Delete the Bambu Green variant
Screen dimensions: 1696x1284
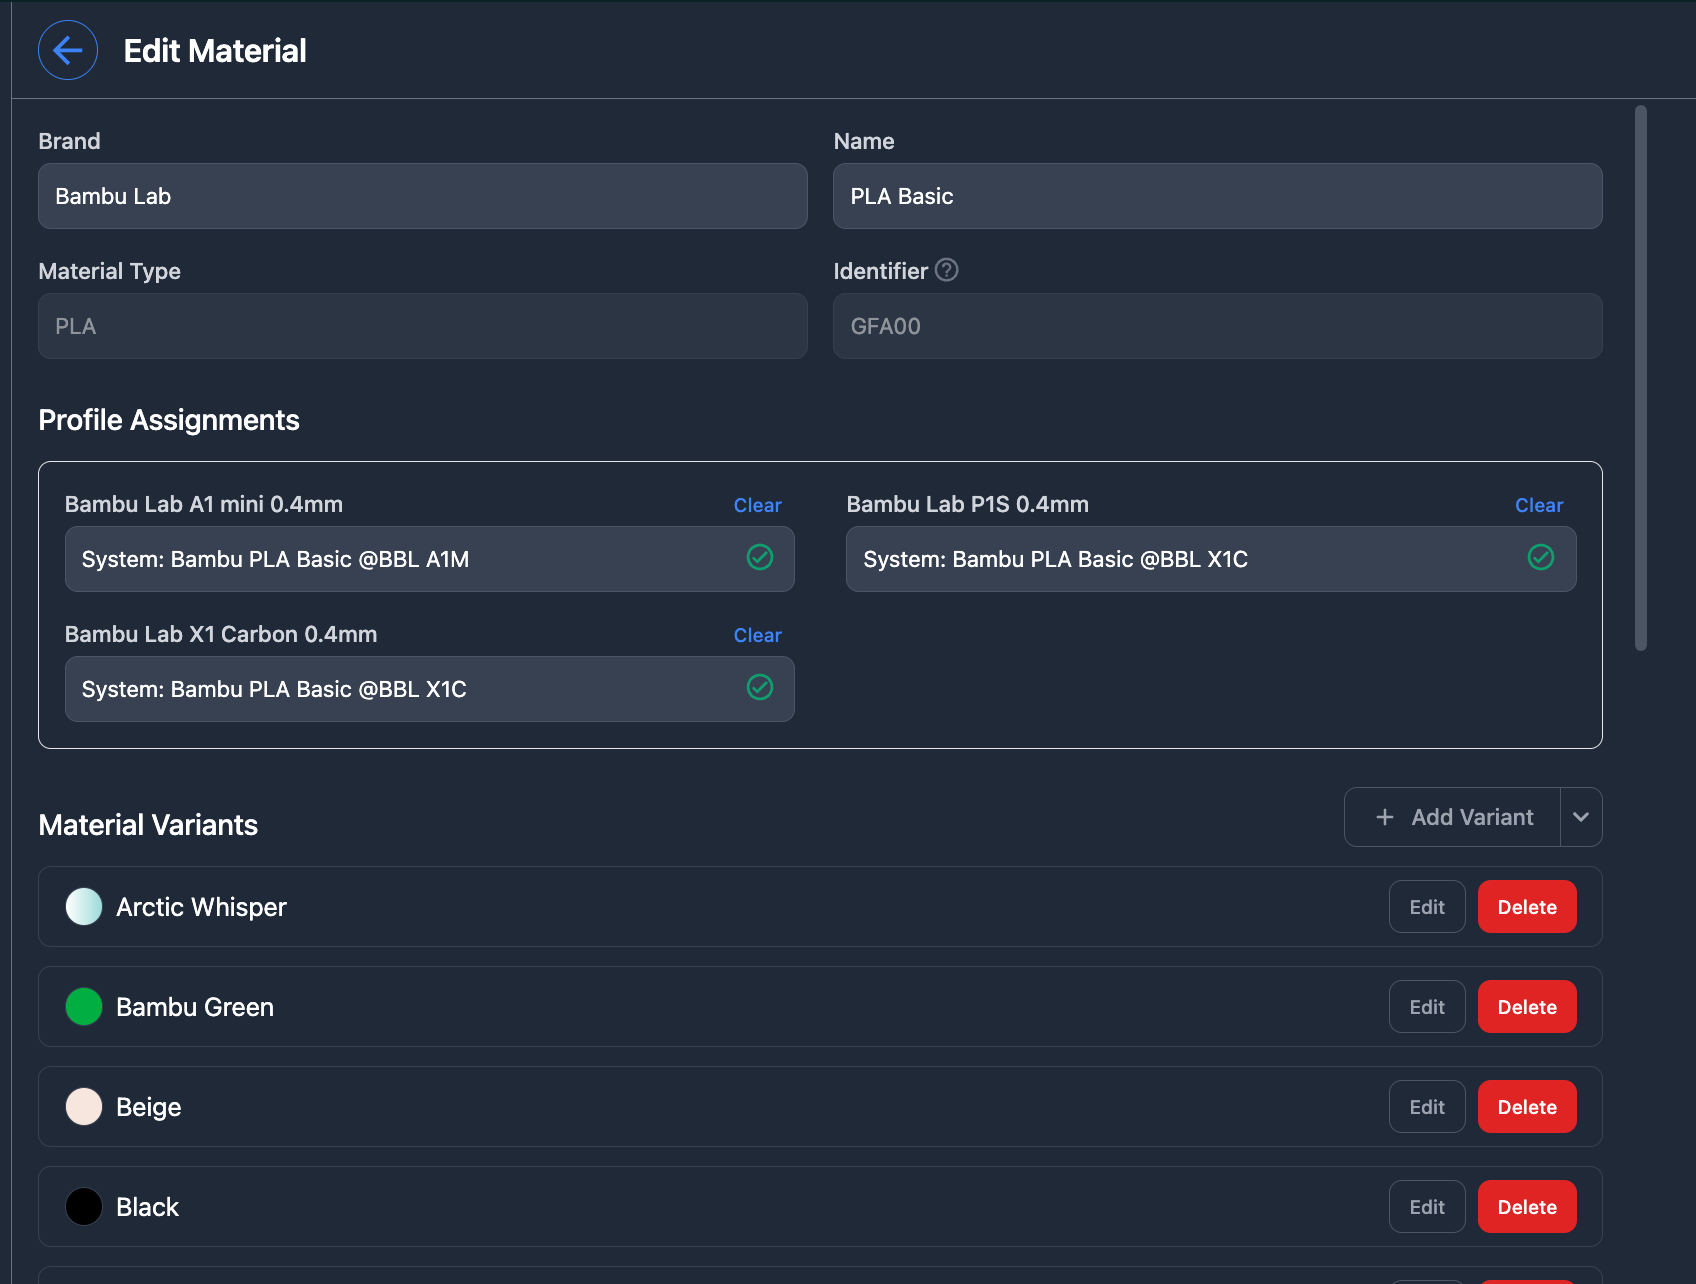(1526, 1007)
